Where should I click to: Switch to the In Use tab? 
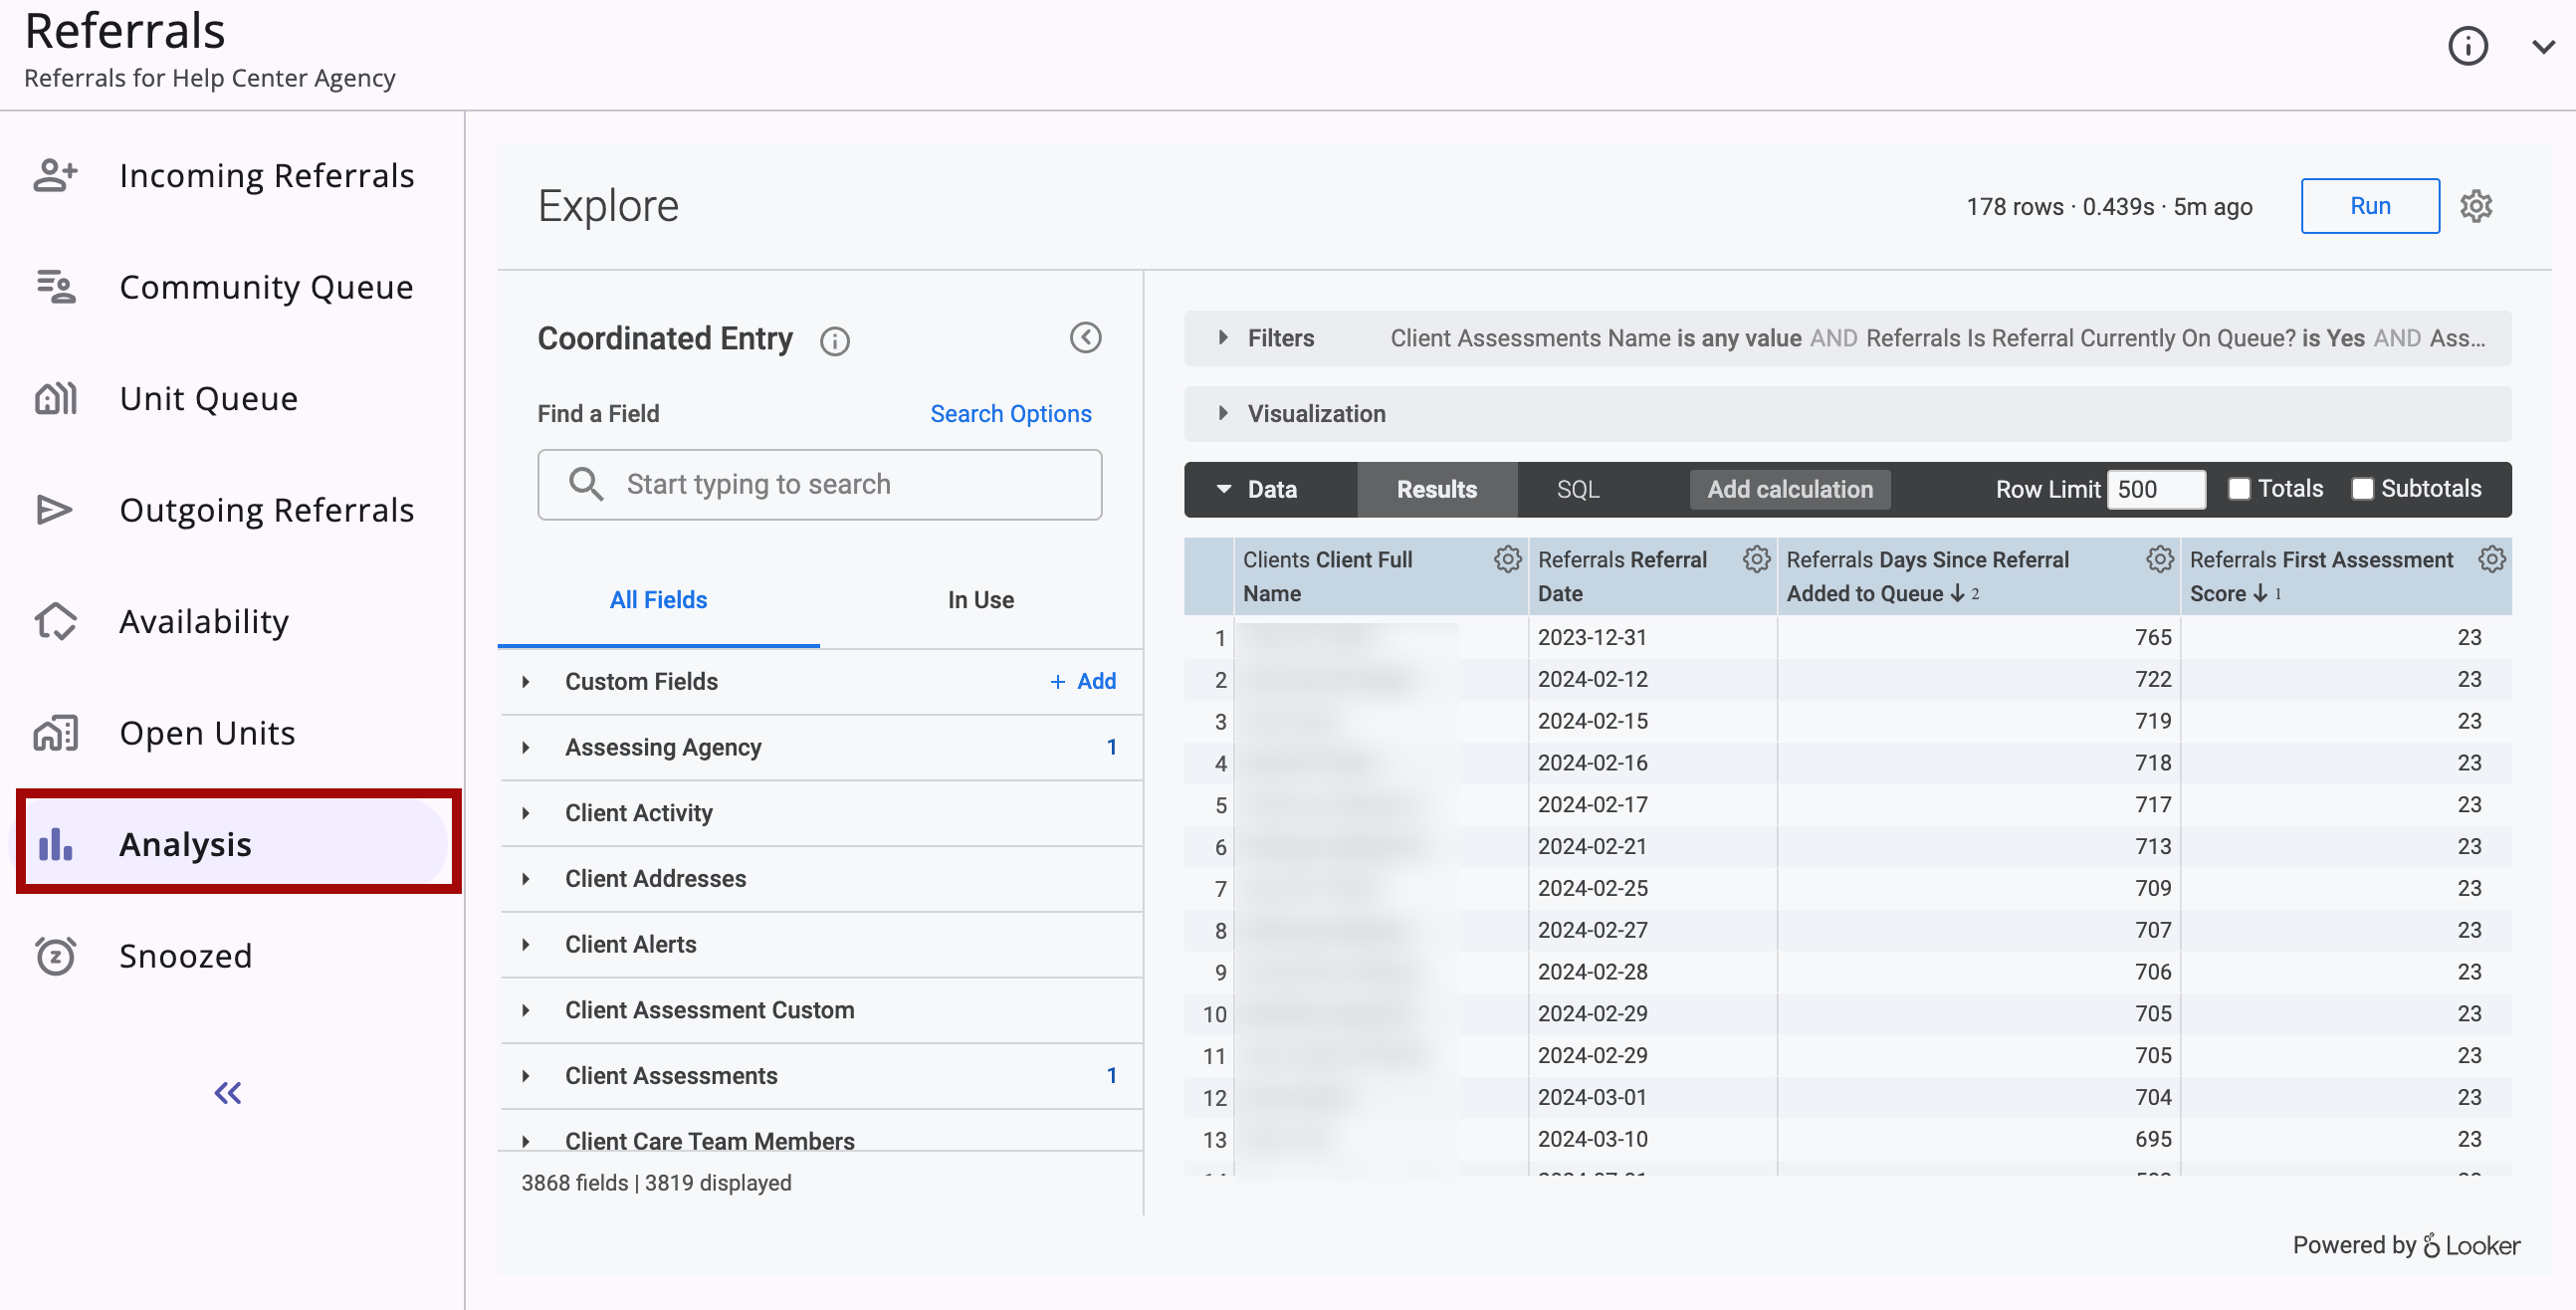coord(980,600)
